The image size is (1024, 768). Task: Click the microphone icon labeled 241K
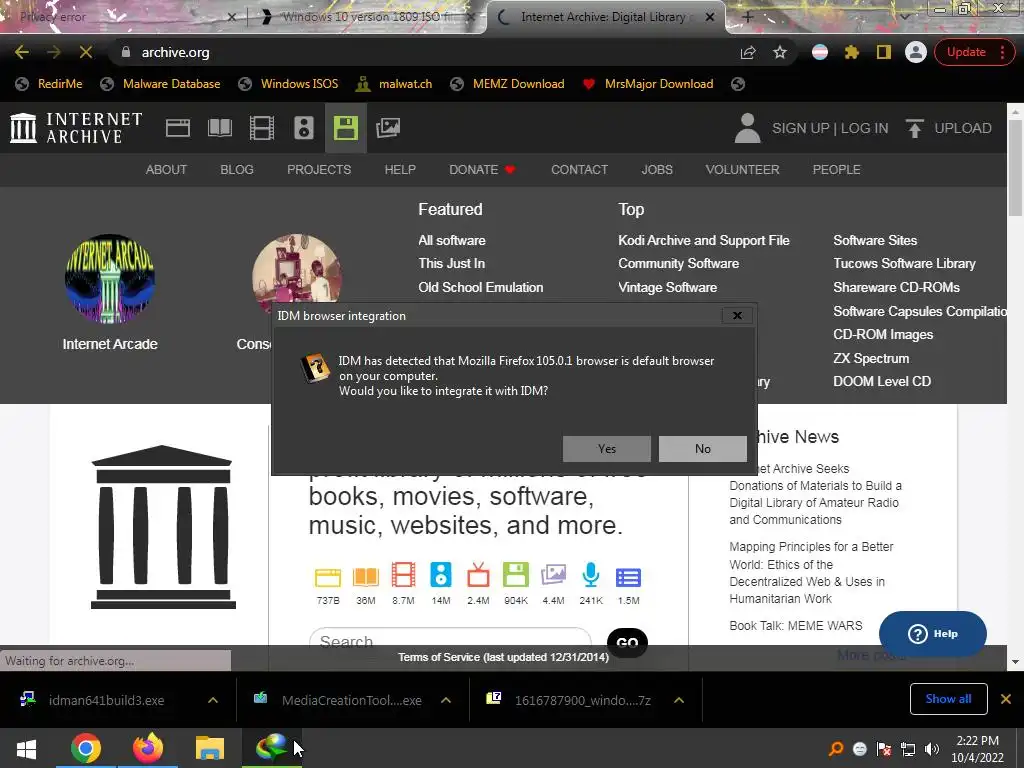pyautogui.click(x=591, y=575)
